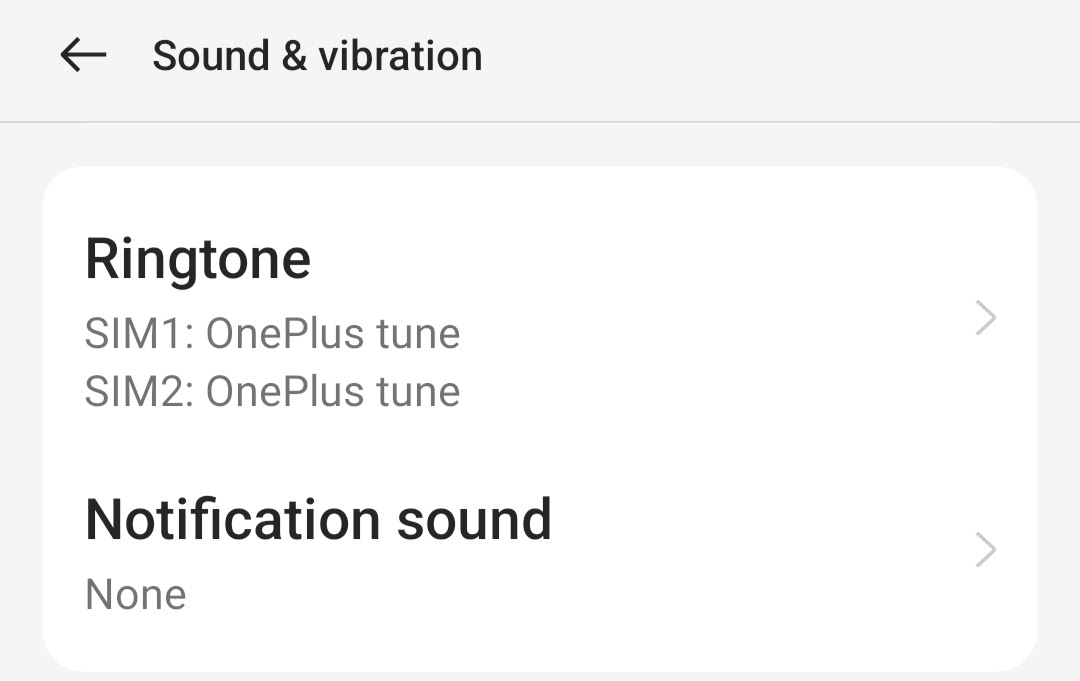Expand the Notification sound settings row
The height and width of the screenshot is (681, 1080).
pyautogui.click(x=540, y=550)
